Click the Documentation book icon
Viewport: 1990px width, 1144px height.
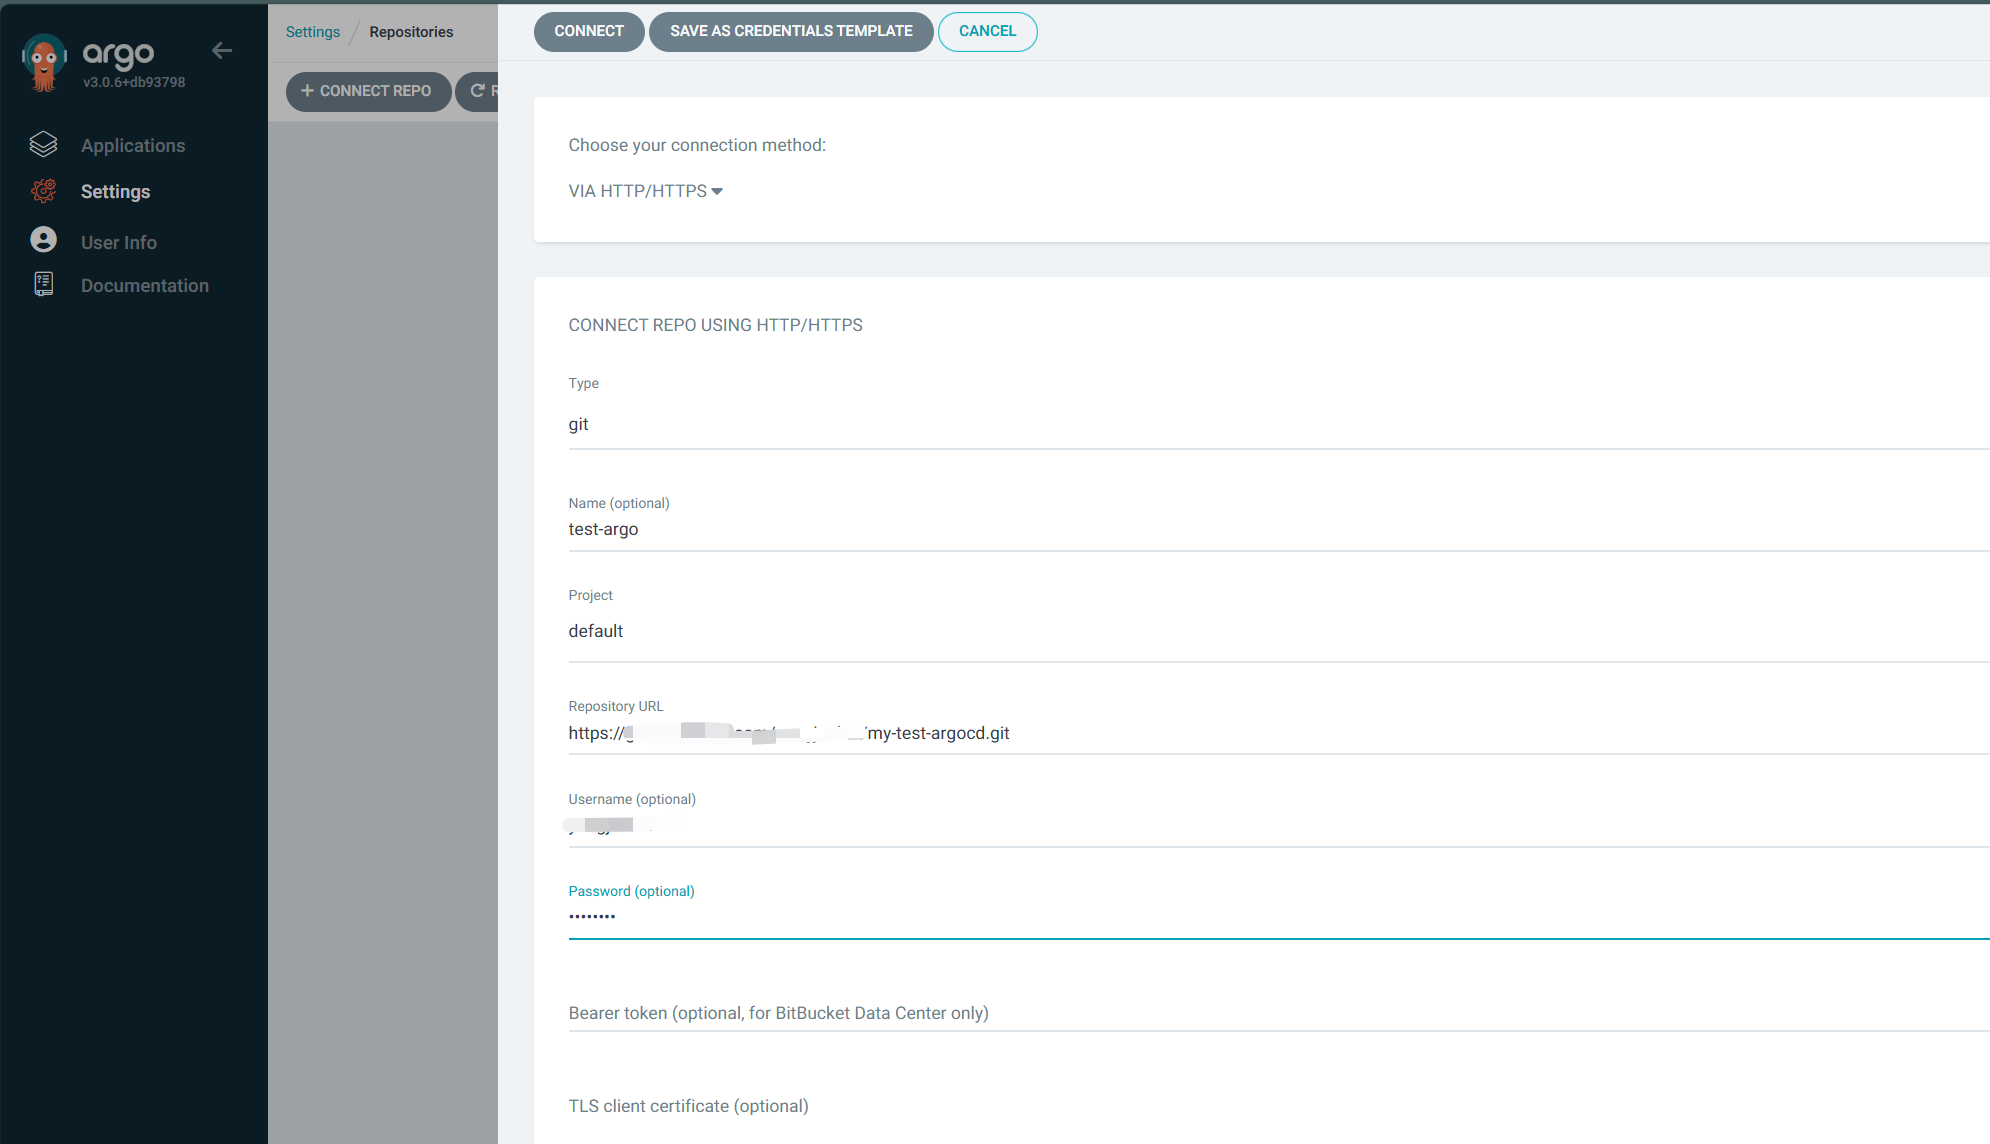tap(43, 285)
